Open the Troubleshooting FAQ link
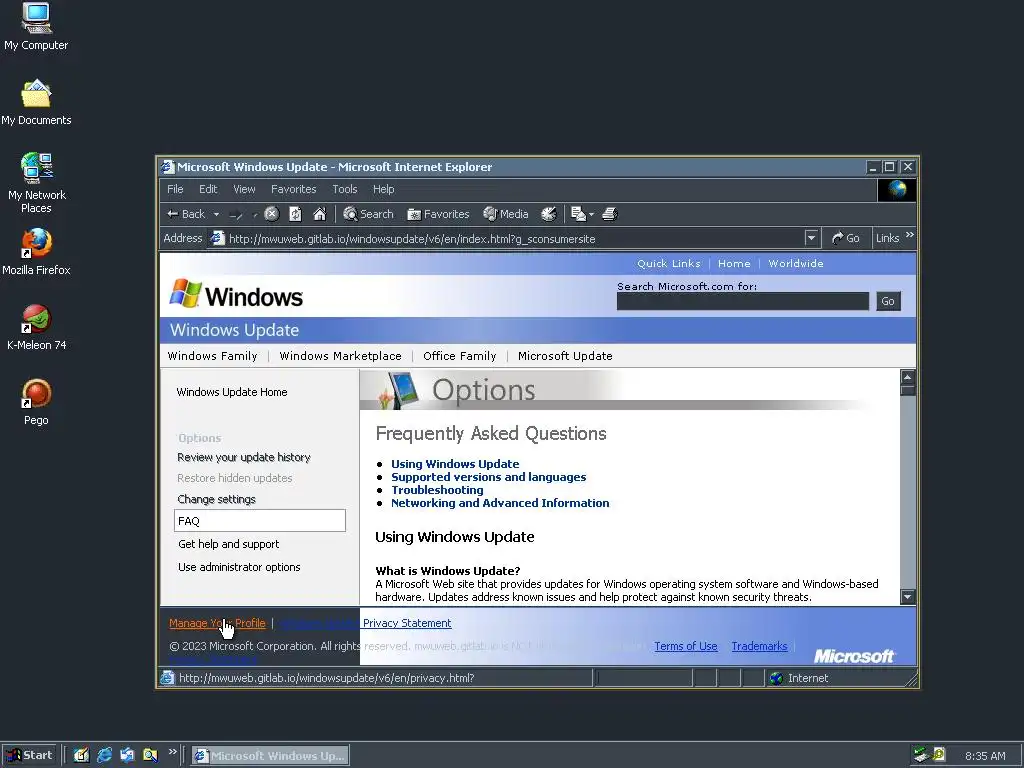 438,490
